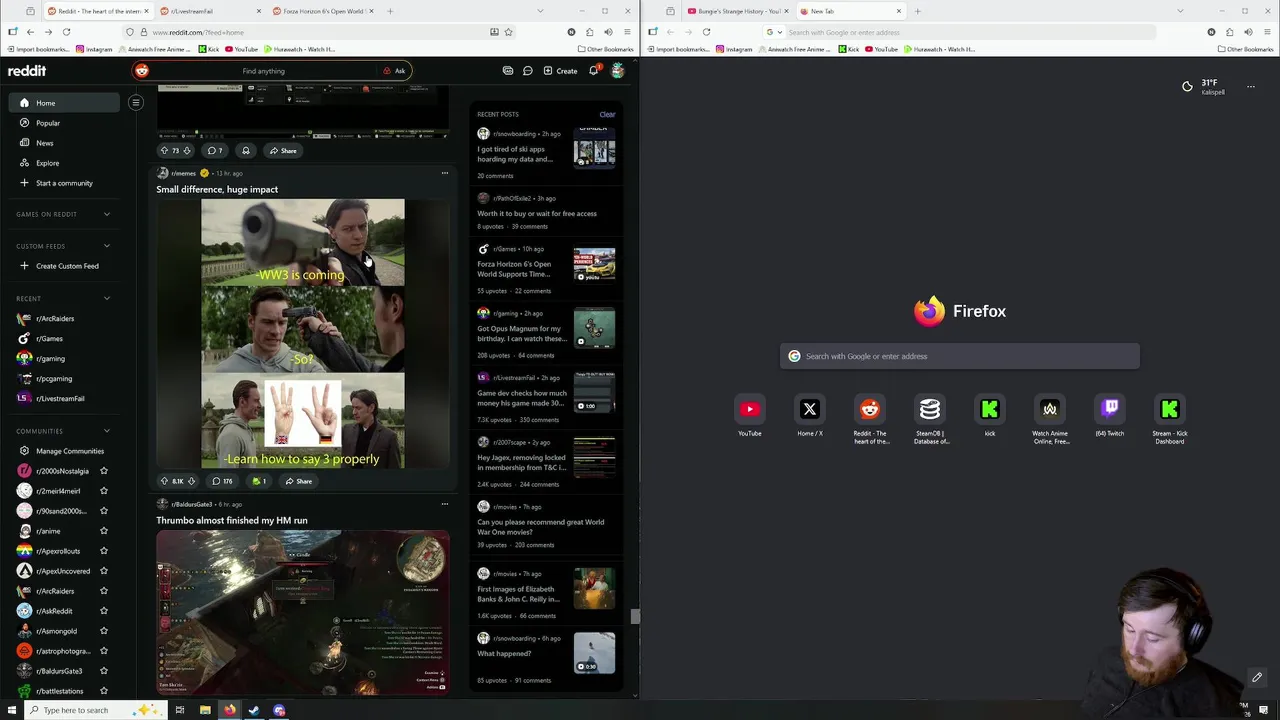This screenshot has height=720, width=1280.
Task: Toggle favorite star for r/2000sNostalgia
Action: [x=103, y=471]
